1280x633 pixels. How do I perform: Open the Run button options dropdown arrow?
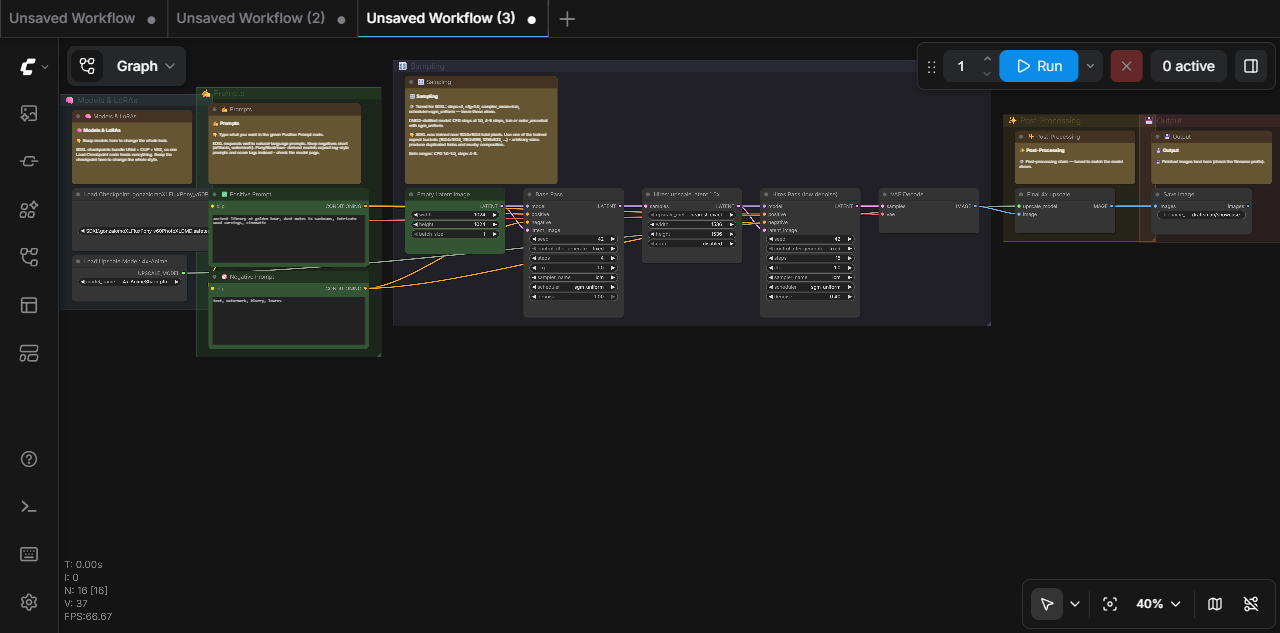coord(1090,66)
